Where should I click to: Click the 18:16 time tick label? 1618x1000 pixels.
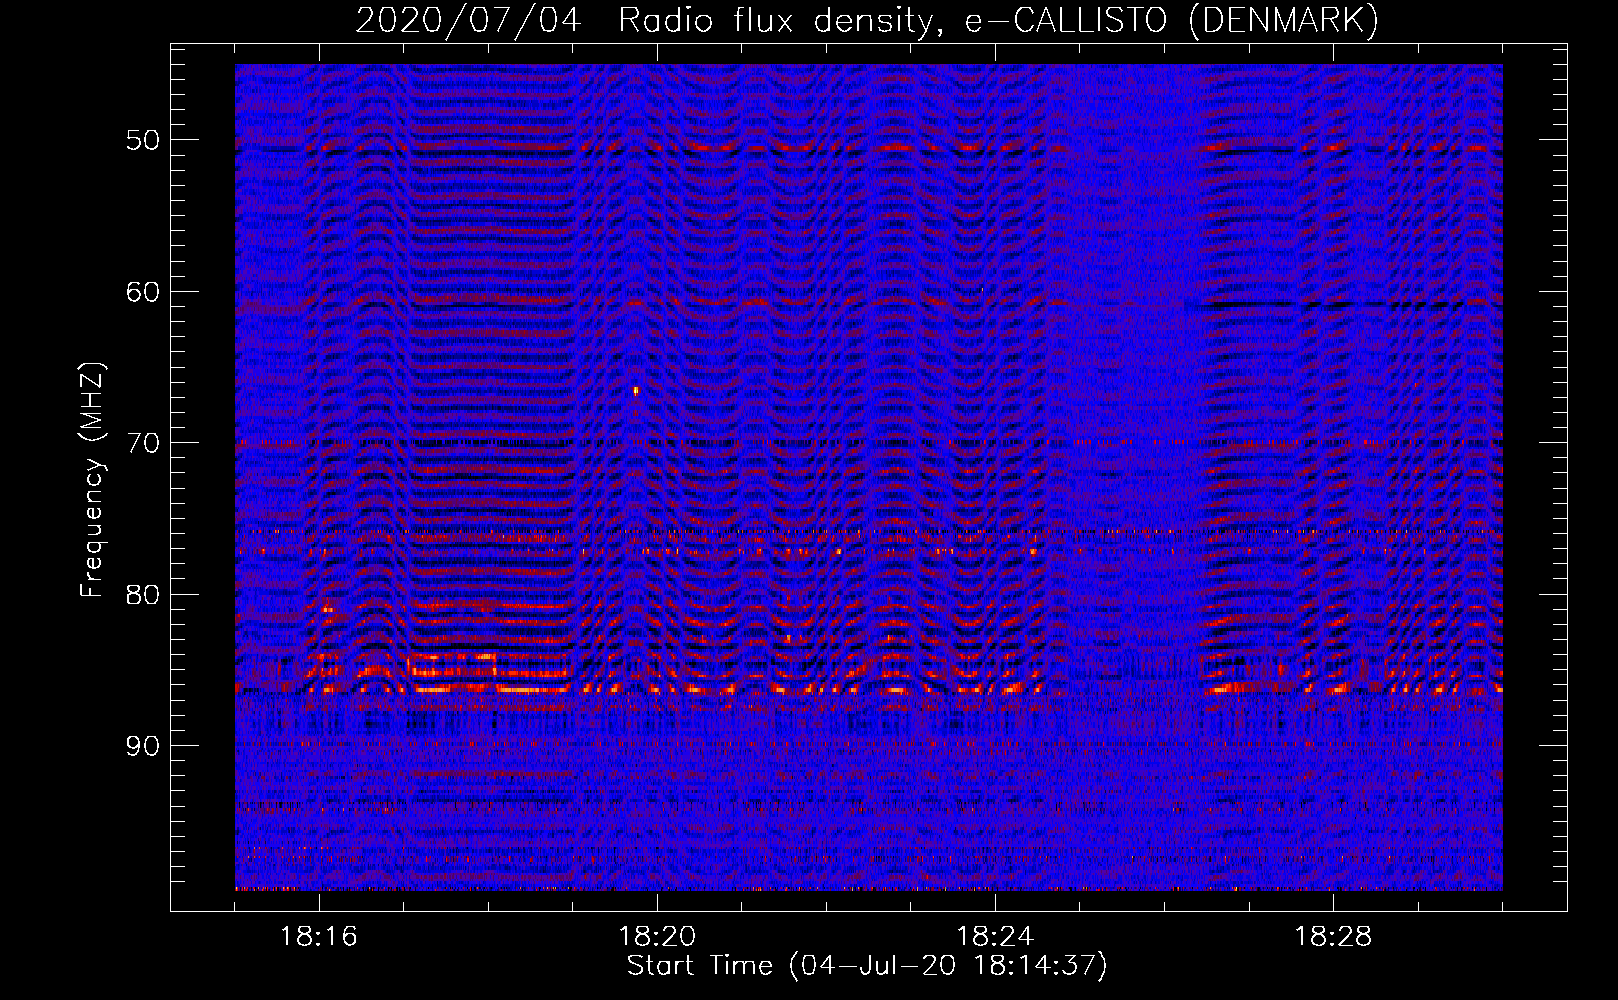[319, 937]
